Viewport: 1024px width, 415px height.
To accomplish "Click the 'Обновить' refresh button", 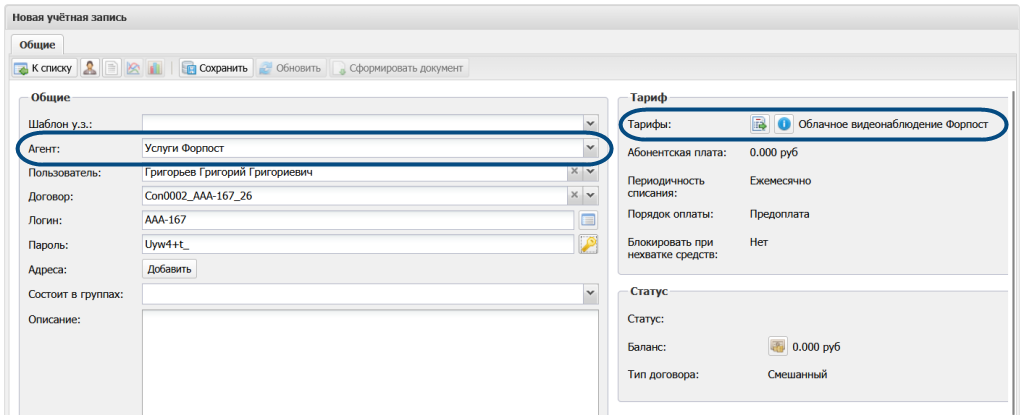I will (x=291, y=68).
